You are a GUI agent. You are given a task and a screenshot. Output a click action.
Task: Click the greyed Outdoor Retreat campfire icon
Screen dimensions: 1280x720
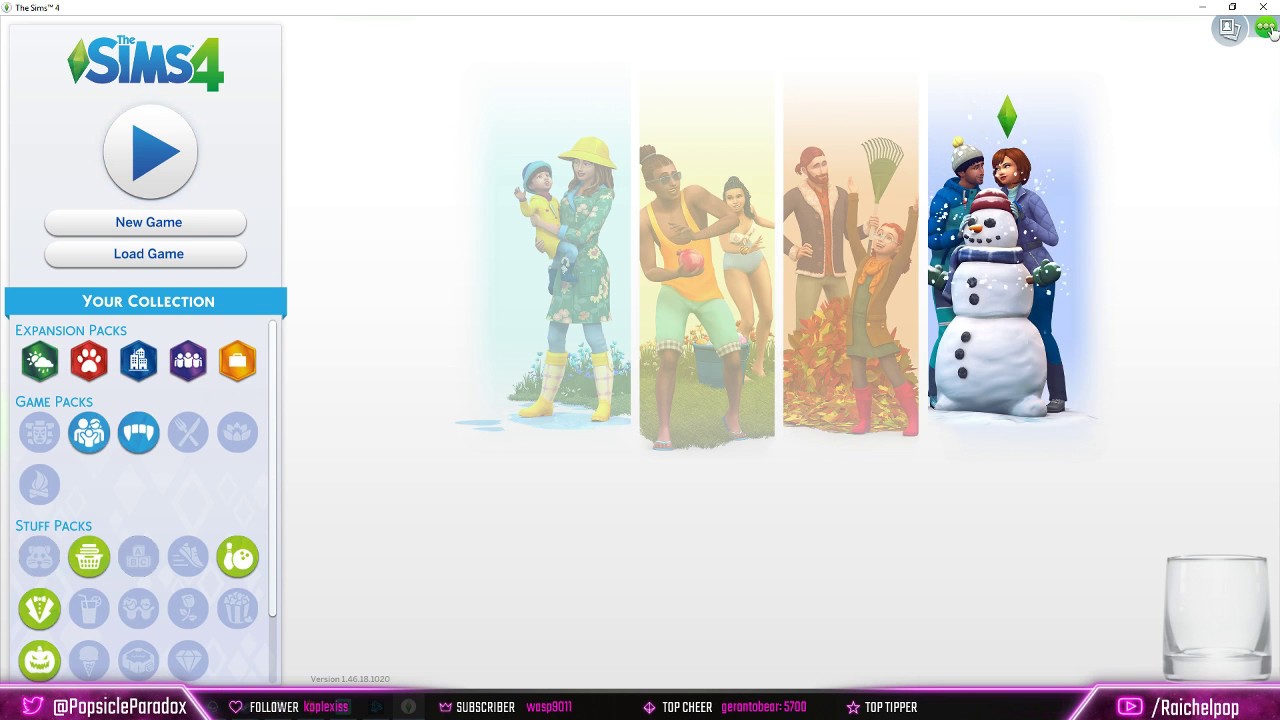point(40,485)
